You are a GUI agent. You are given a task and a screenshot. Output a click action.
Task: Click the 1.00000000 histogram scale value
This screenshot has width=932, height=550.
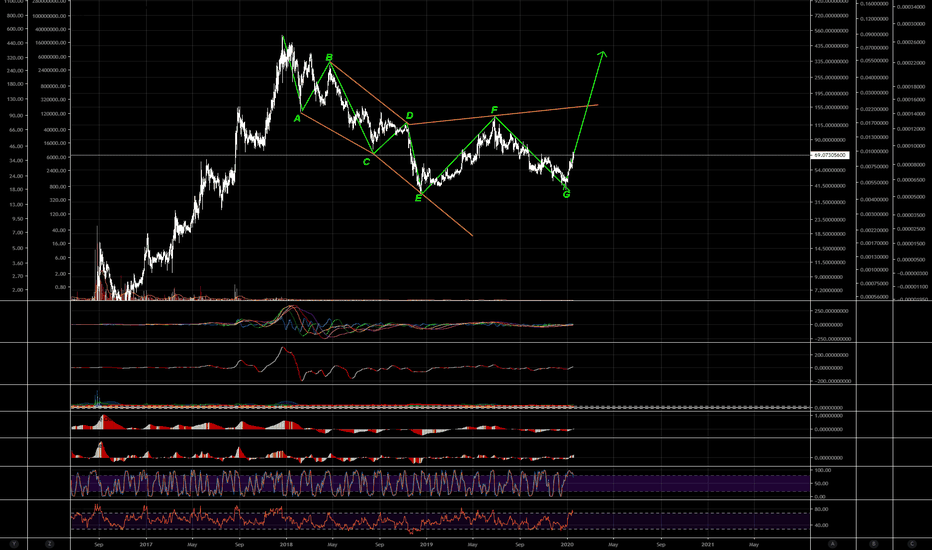click(828, 416)
